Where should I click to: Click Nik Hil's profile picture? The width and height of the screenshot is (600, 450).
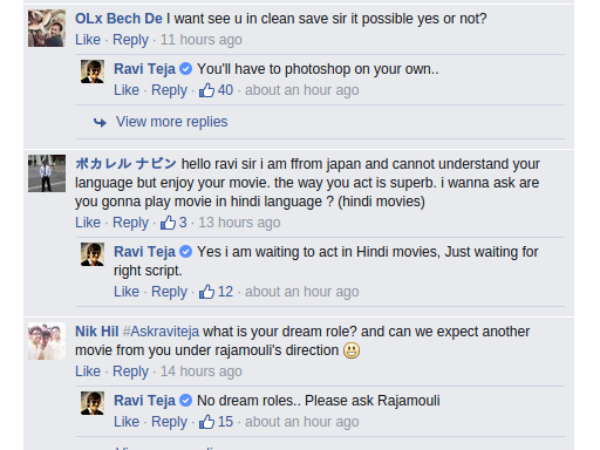point(46,342)
